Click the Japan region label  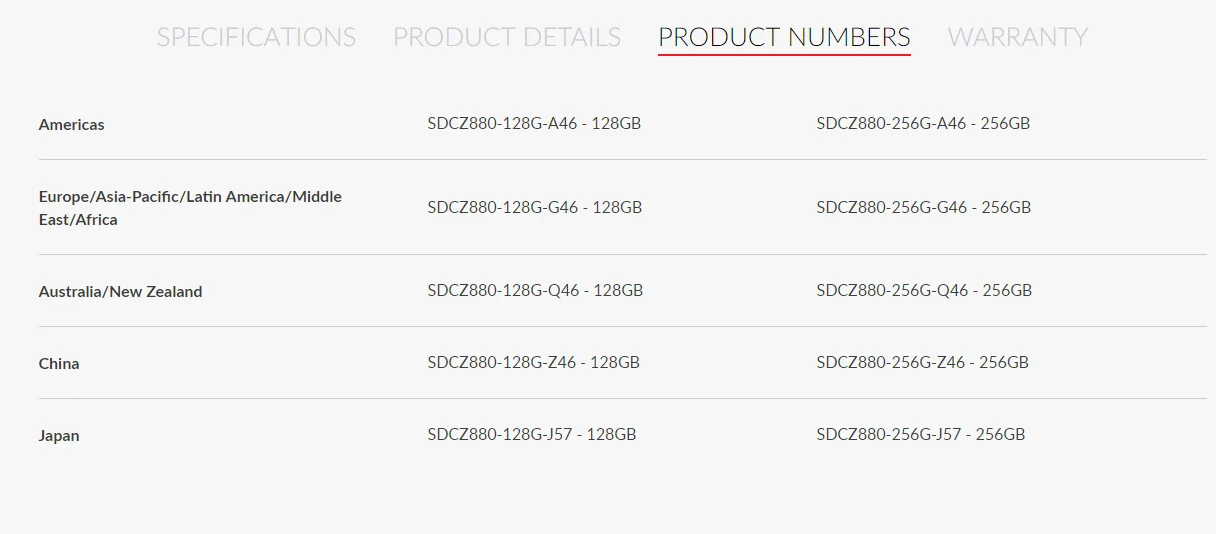(59, 436)
